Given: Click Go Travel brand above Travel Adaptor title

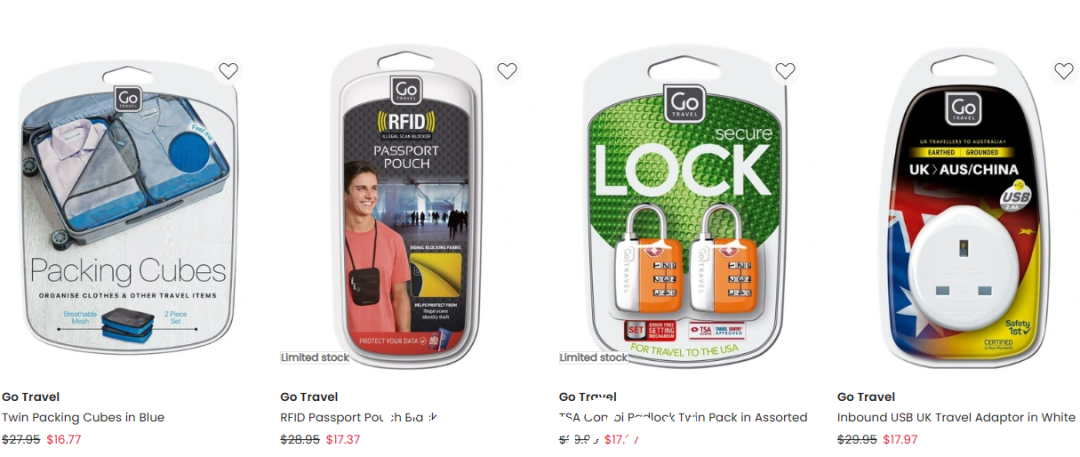Looking at the screenshot, I should coord(866,397).
